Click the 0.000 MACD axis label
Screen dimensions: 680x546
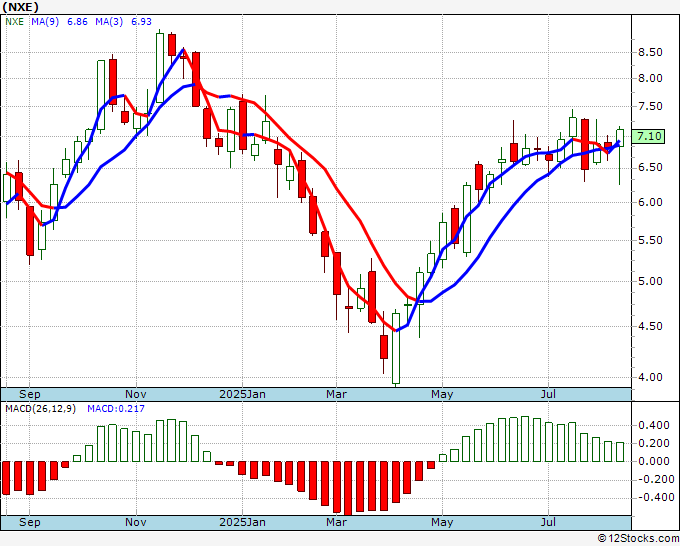point(654,461)
